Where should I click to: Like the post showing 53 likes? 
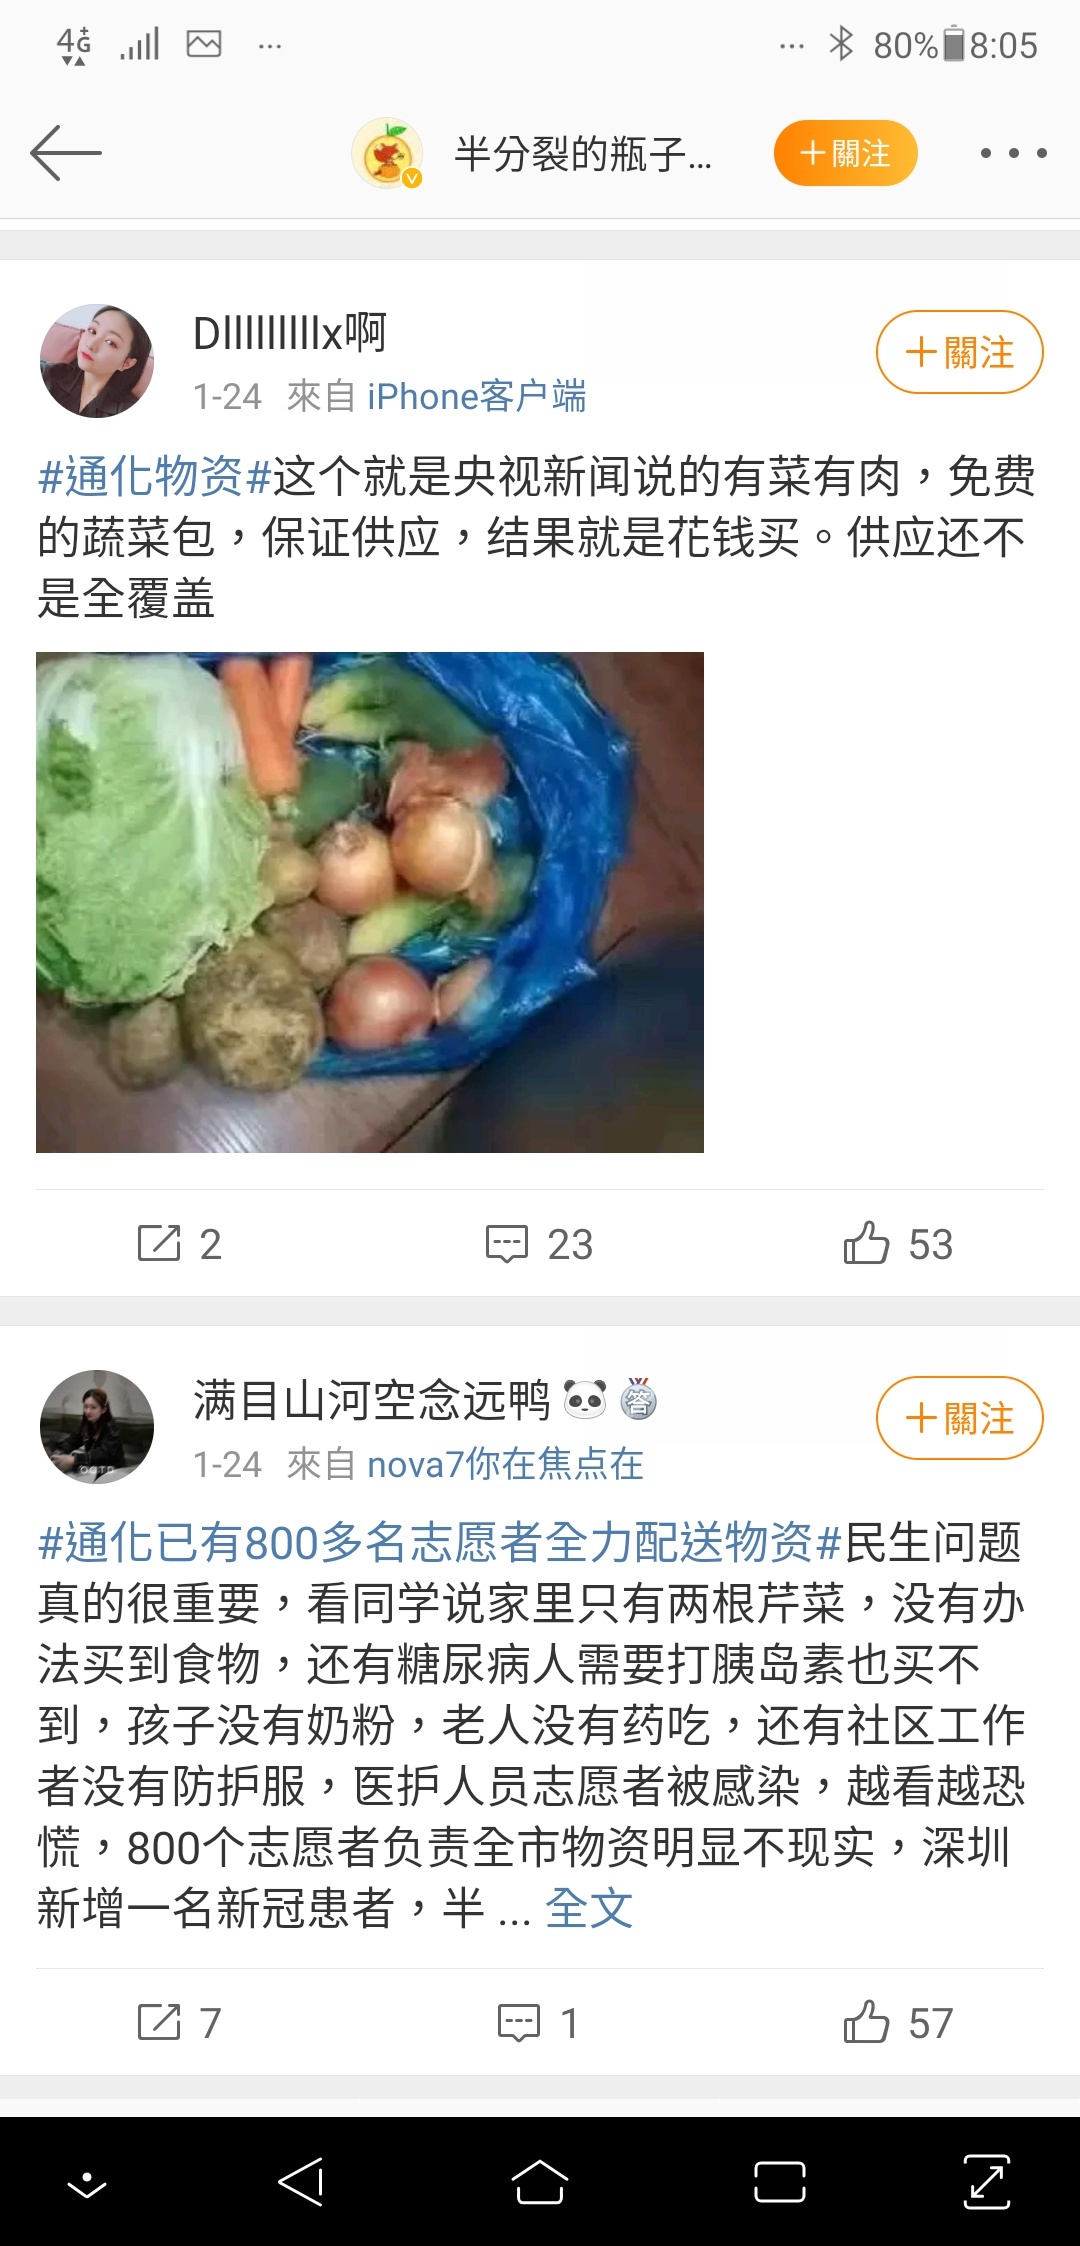898,1244
